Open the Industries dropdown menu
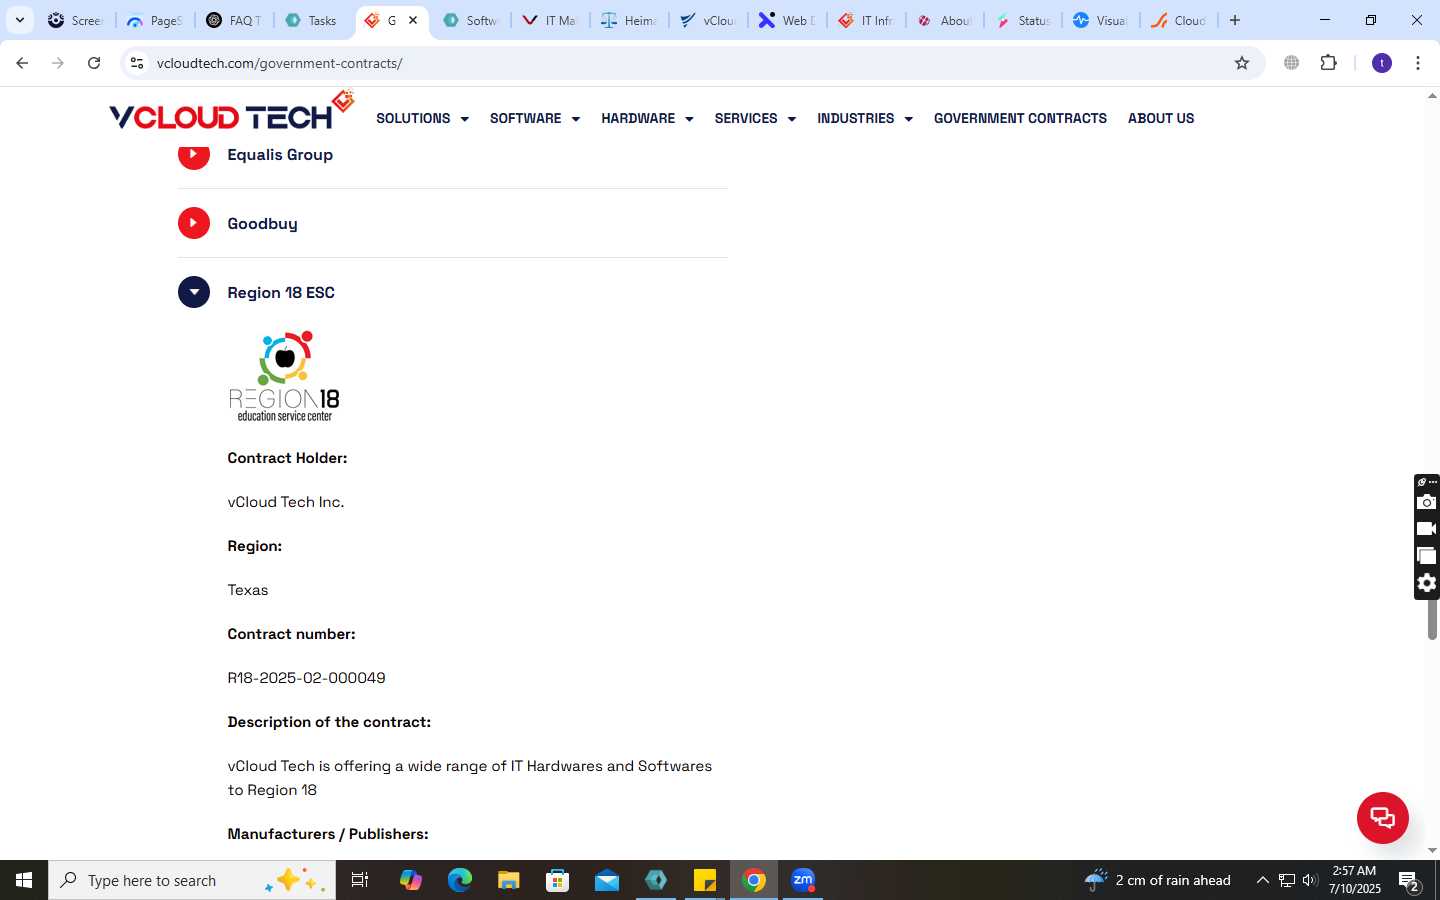Viewport: 1440px width, 900px height. pos(865,118)
